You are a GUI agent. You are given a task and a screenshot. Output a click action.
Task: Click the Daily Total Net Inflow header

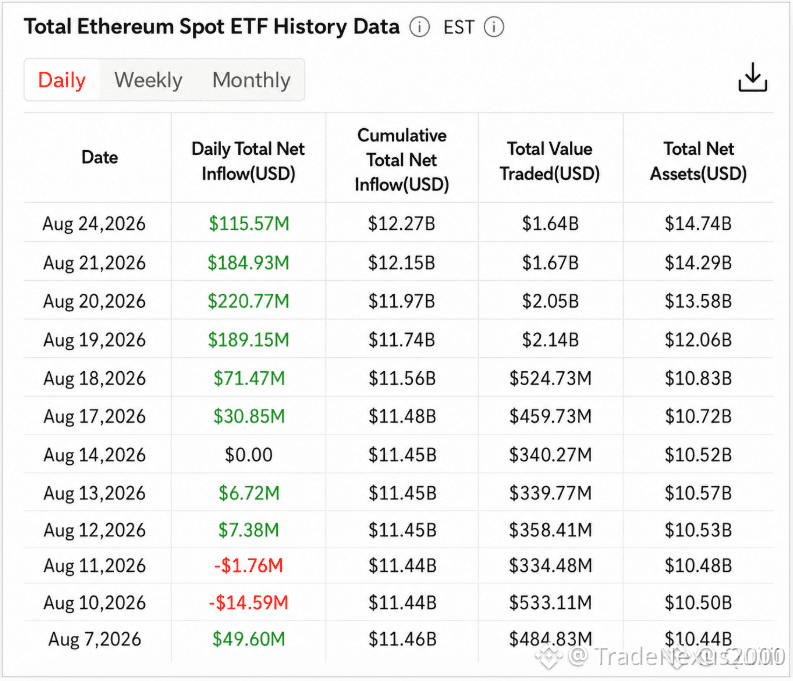(248, 161)
